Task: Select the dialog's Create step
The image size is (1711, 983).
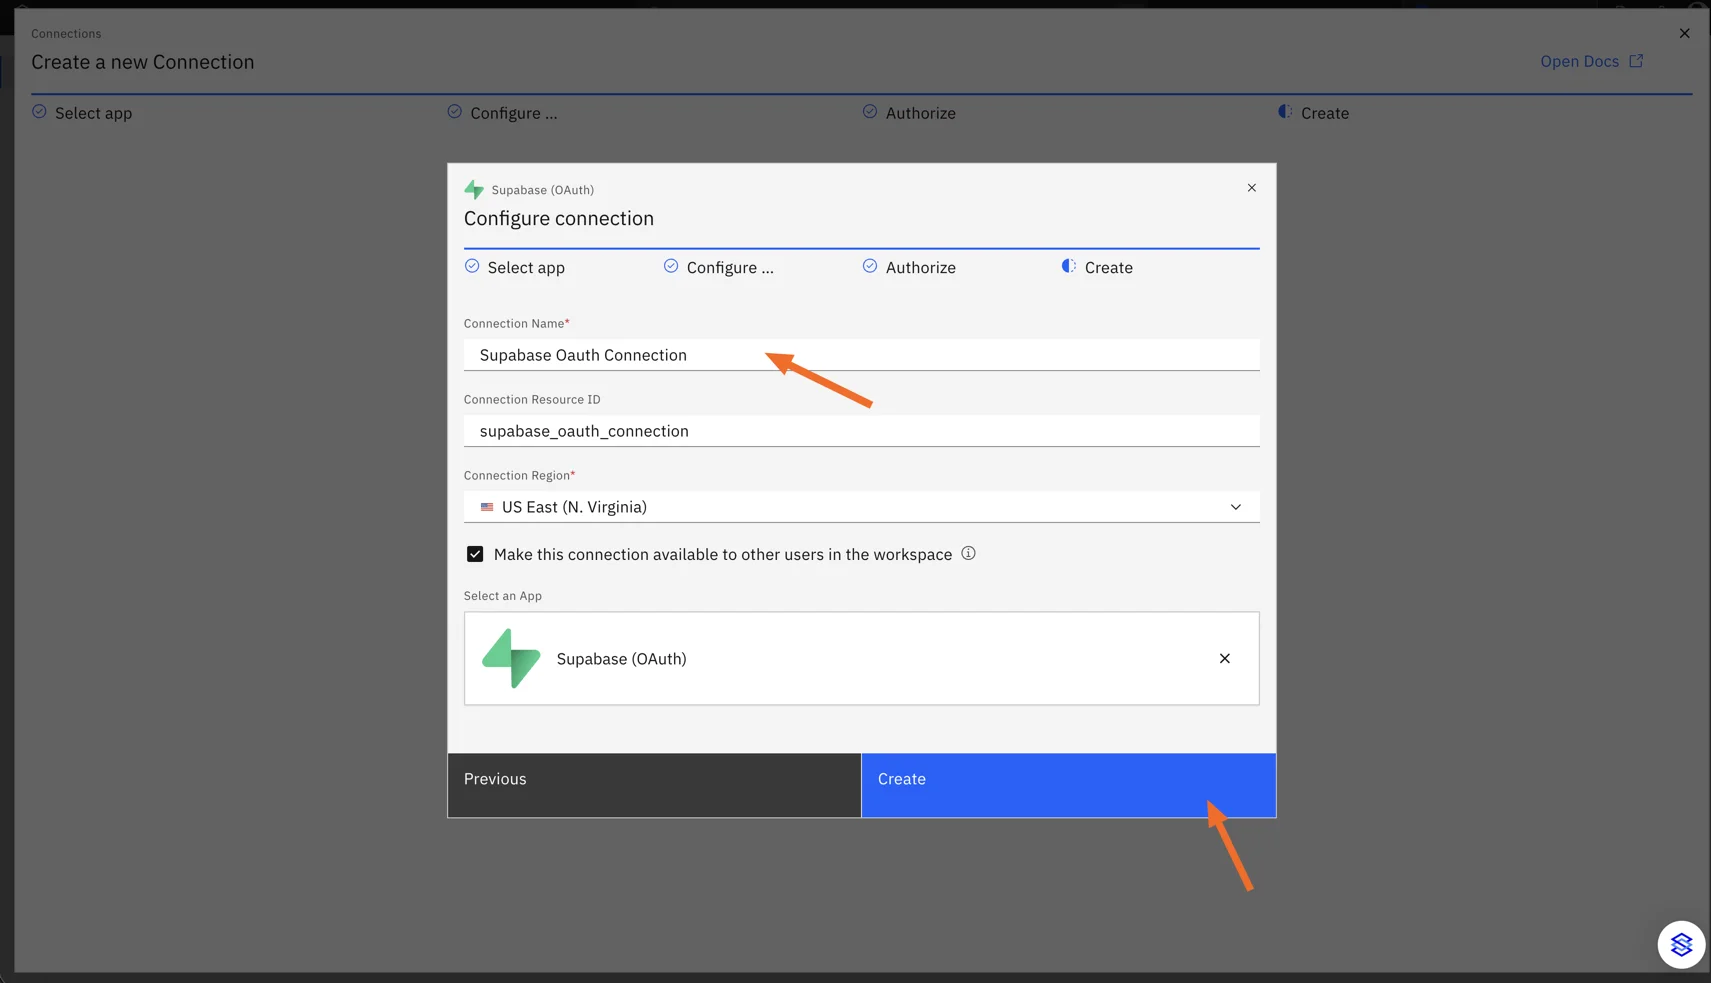Action: 1097,267
